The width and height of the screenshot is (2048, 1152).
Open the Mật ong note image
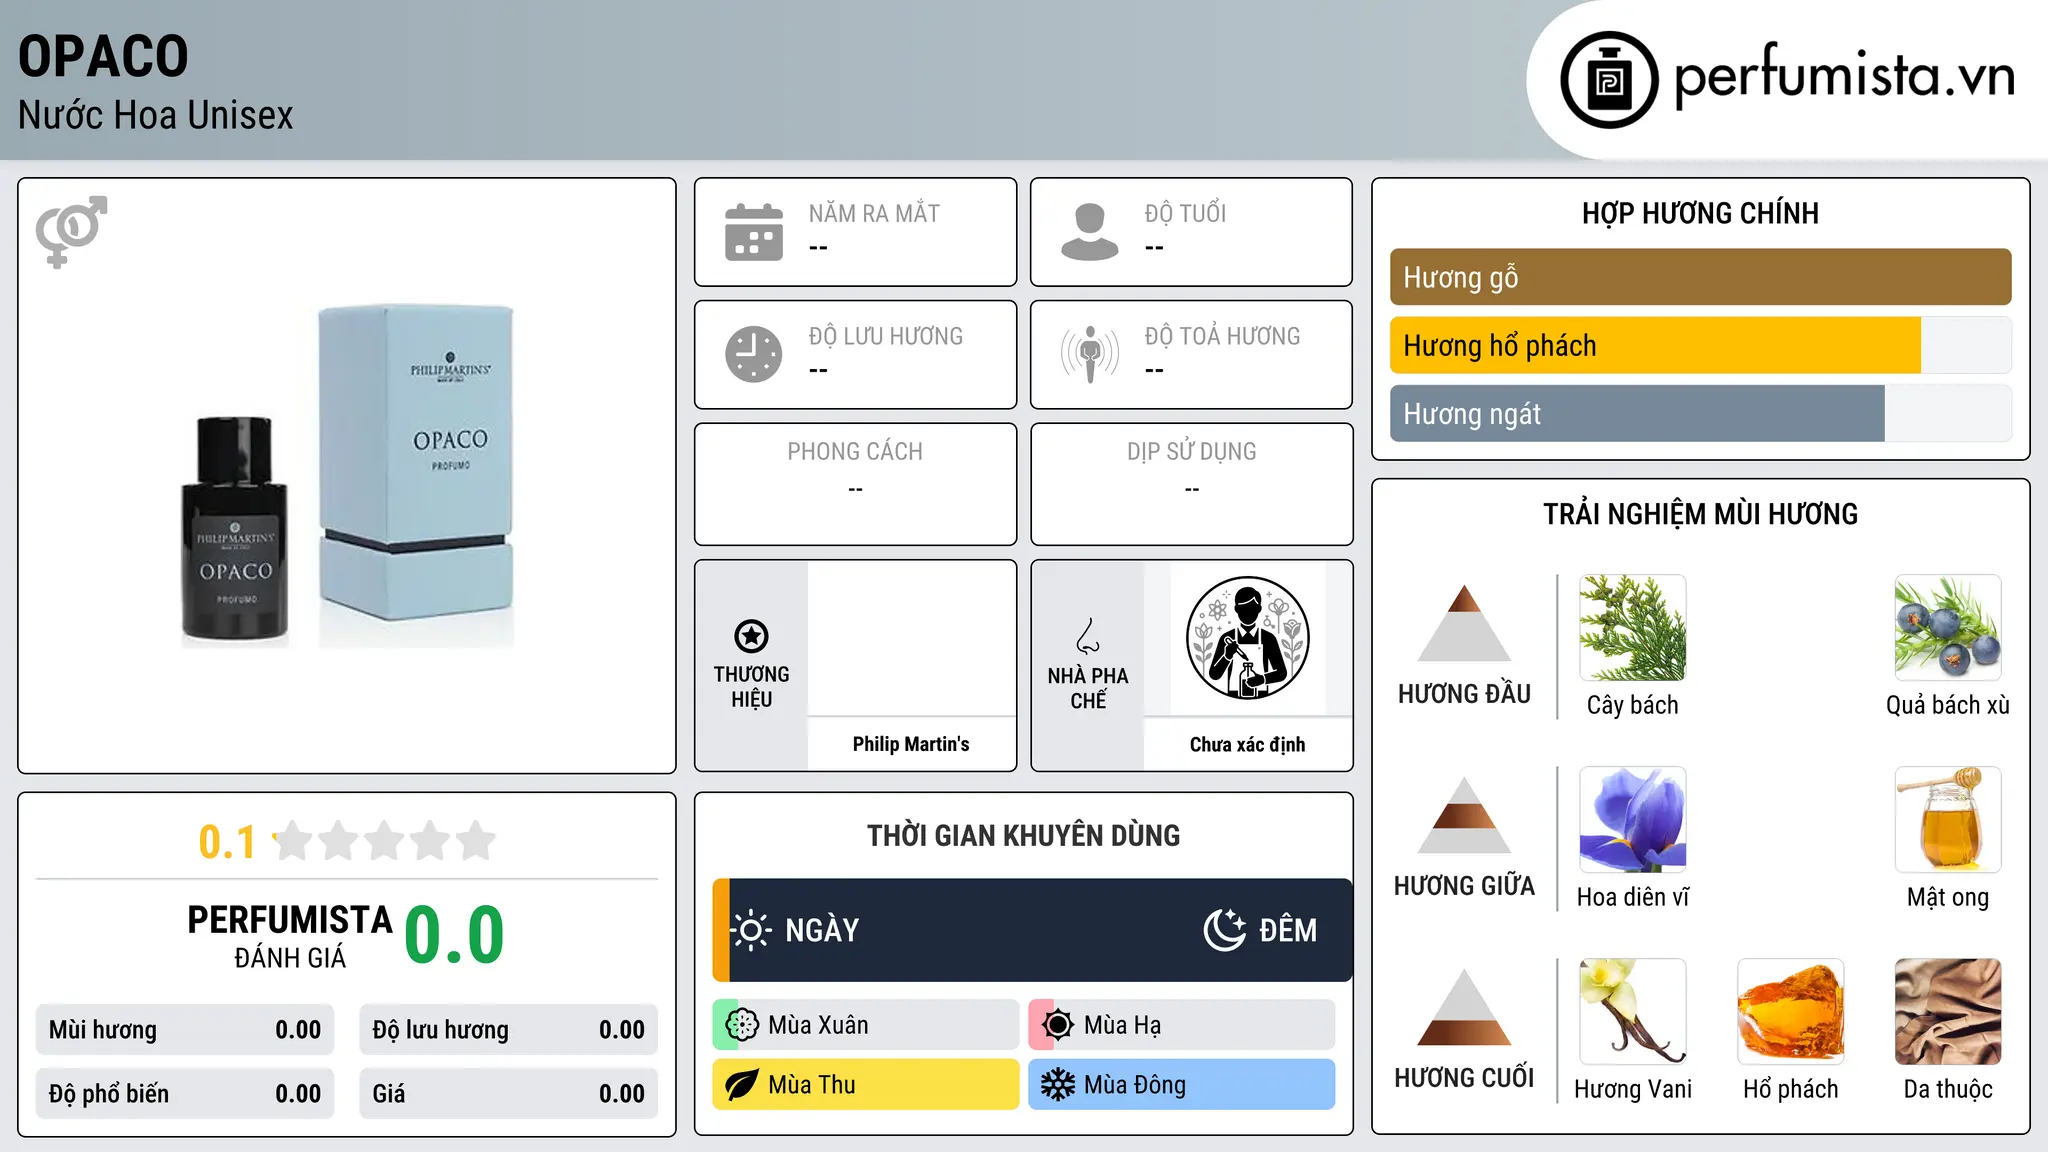pos(1948,820)
